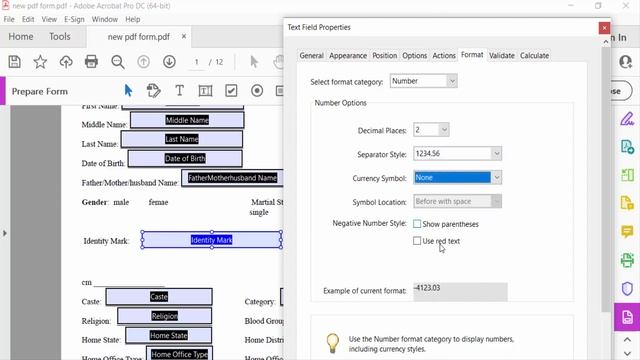This screenshot has height=360, width=640.
Task: Expand the left navigation pane arrow
Action: coord(4,233)
